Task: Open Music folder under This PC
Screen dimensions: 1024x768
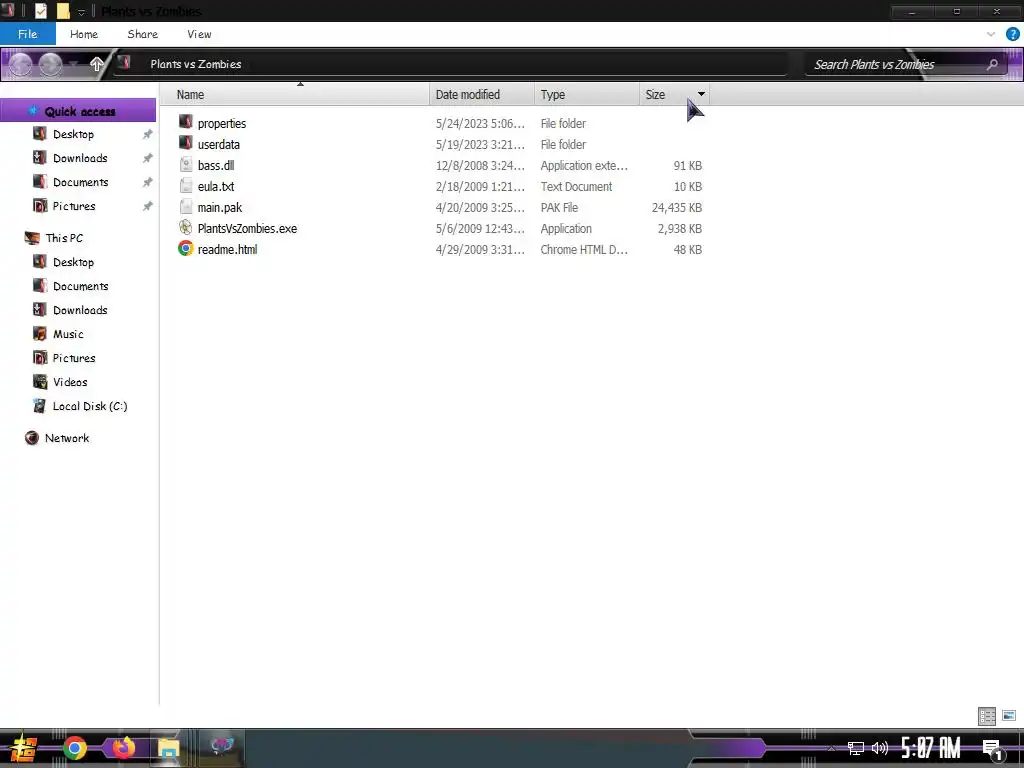Action: 68,334
